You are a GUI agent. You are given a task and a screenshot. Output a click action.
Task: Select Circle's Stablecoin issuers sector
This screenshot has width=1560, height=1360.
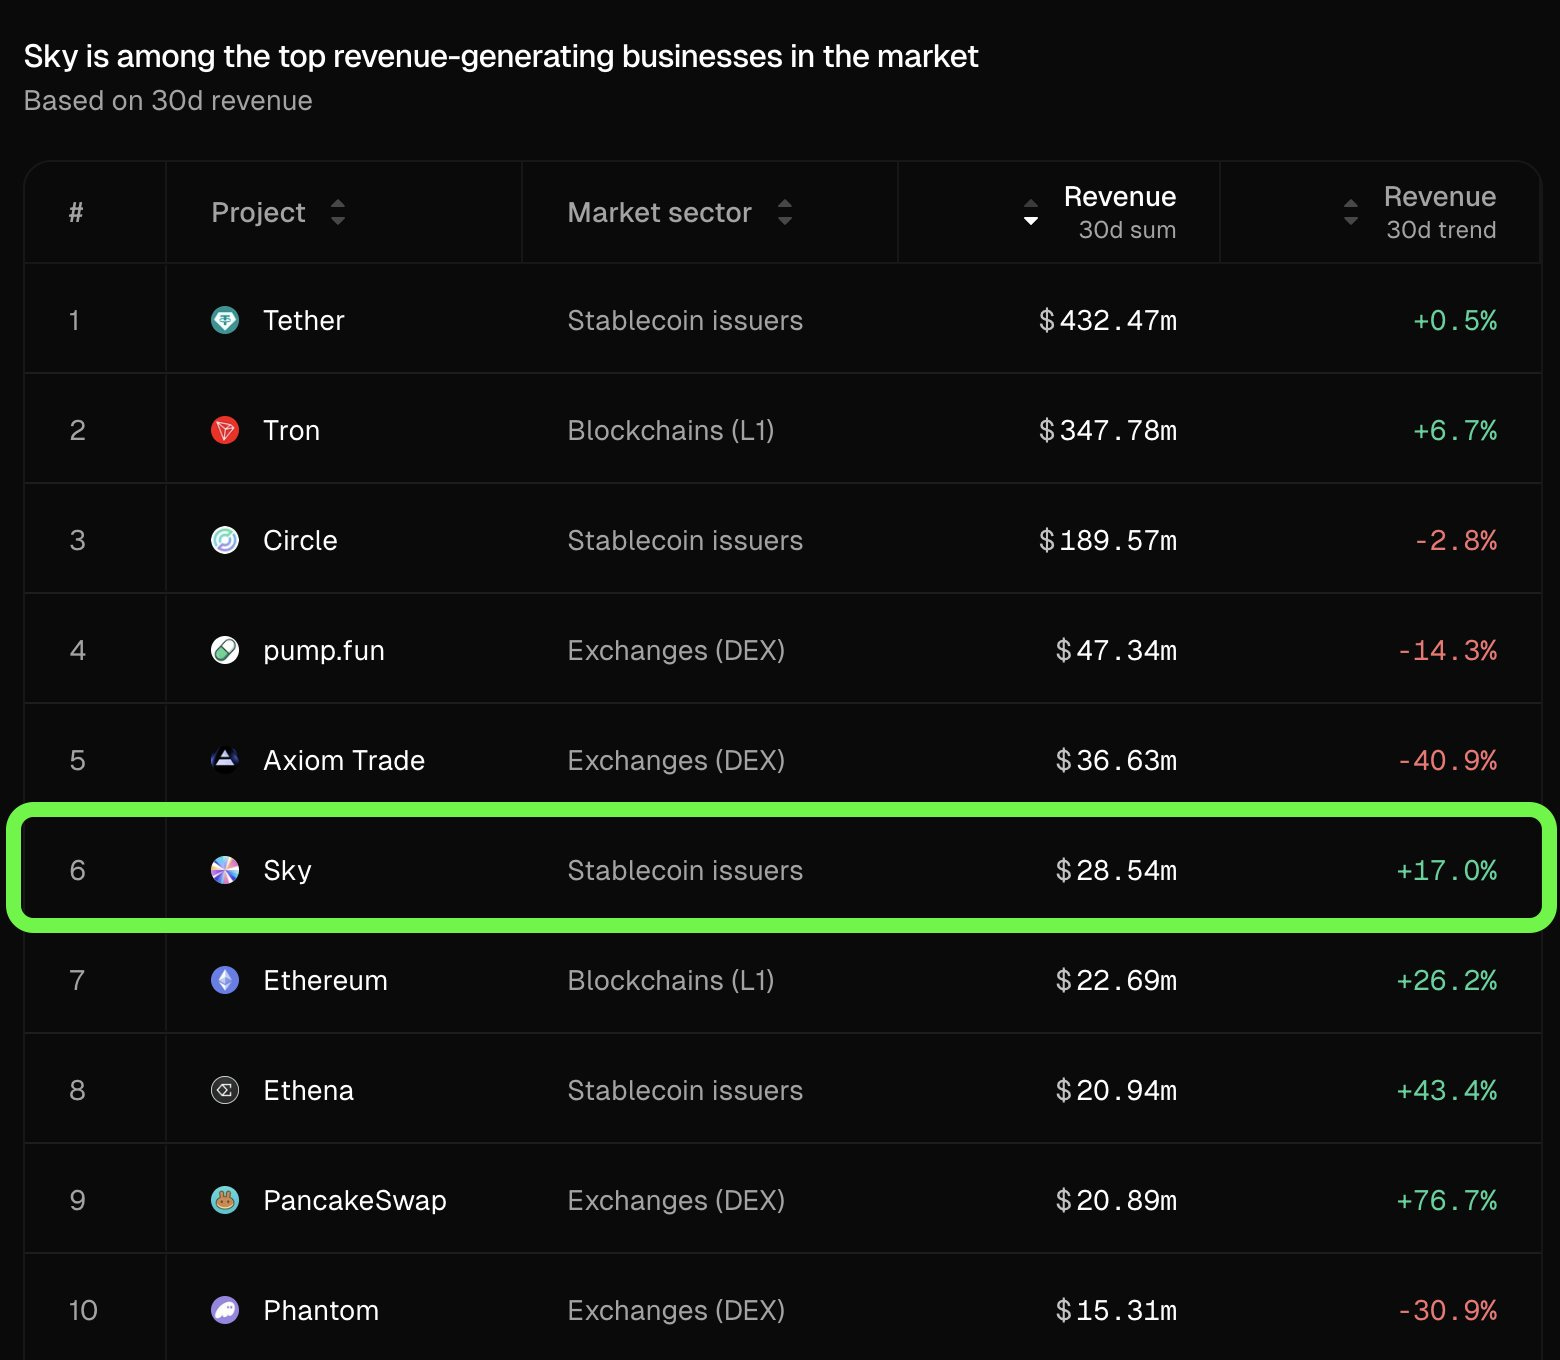point(685,540)
